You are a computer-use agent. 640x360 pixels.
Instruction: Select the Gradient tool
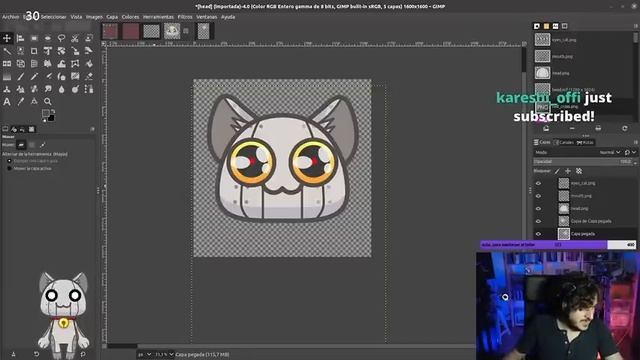tap(7, 76)
